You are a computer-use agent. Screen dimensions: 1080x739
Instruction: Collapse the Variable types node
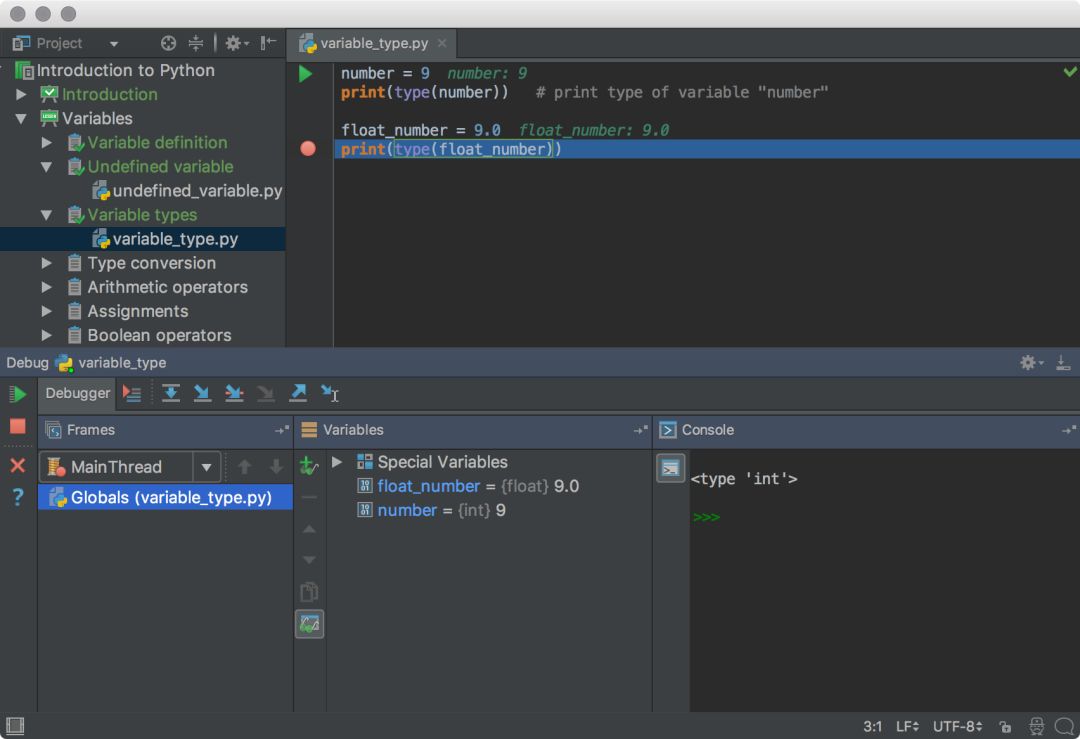(x=46, y=215)
